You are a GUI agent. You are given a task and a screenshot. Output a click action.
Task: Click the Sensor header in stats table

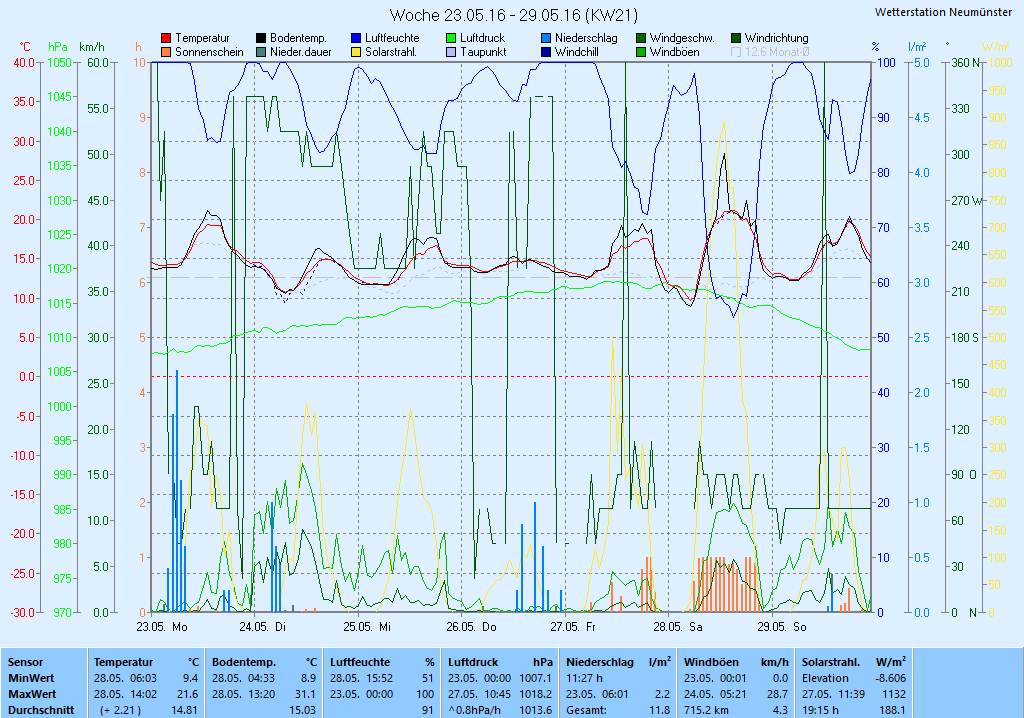point(25,662)
